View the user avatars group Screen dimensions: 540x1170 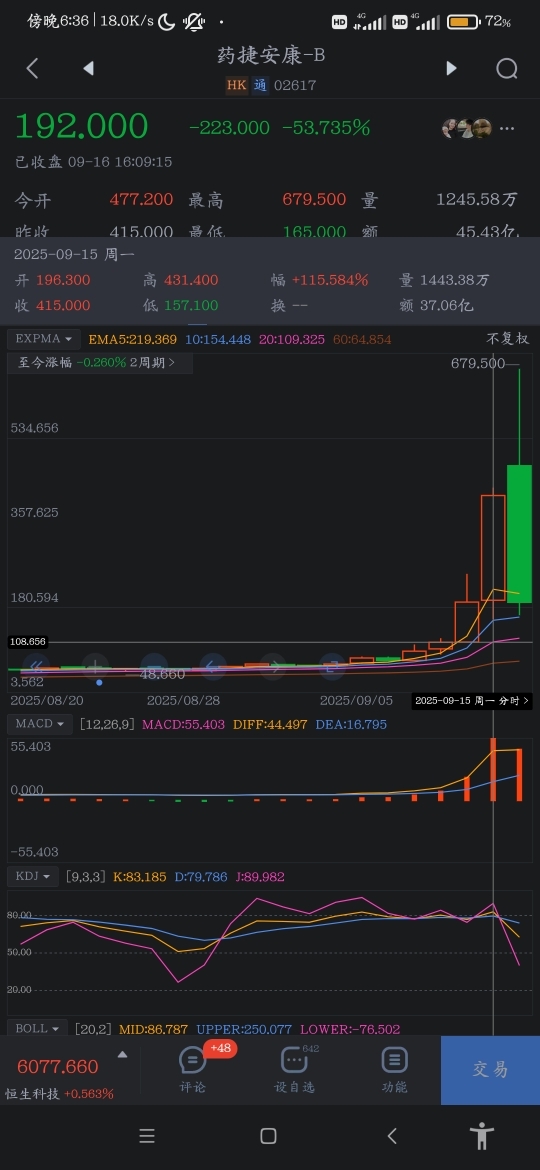(466, 128)
